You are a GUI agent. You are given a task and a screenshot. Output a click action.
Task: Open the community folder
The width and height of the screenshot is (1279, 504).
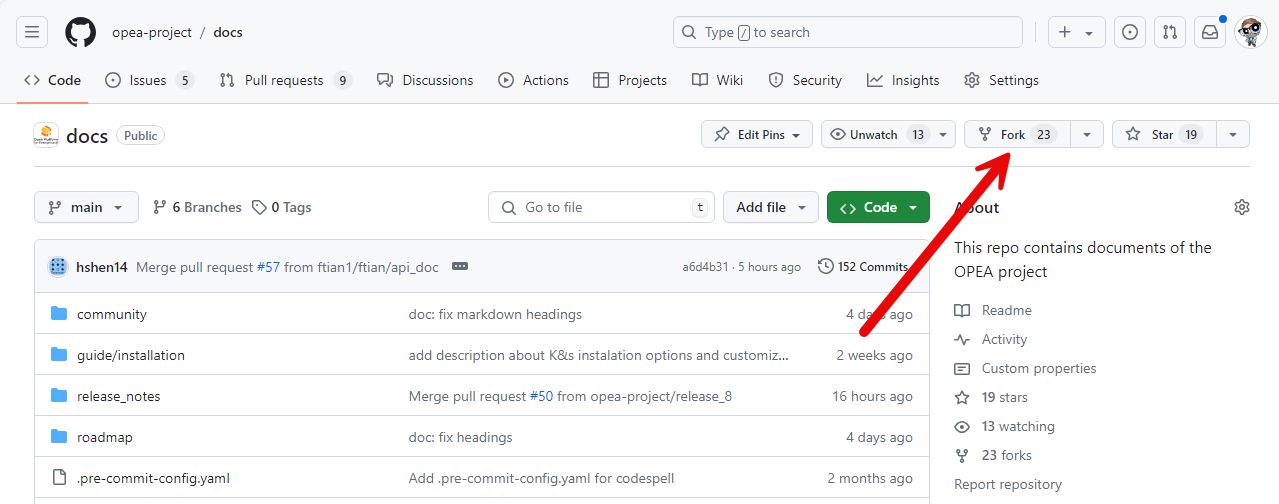point(112,314)
